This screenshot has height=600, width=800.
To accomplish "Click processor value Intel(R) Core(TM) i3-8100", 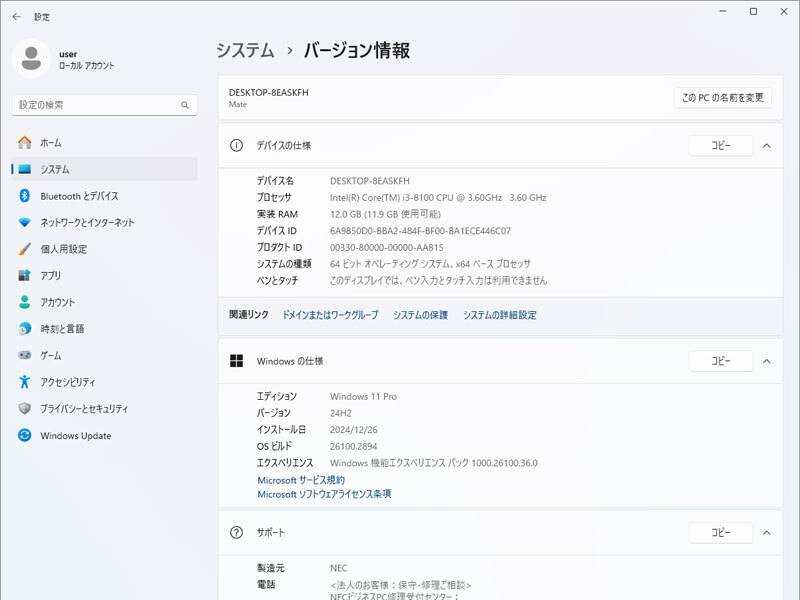I will tap(438, 197).
